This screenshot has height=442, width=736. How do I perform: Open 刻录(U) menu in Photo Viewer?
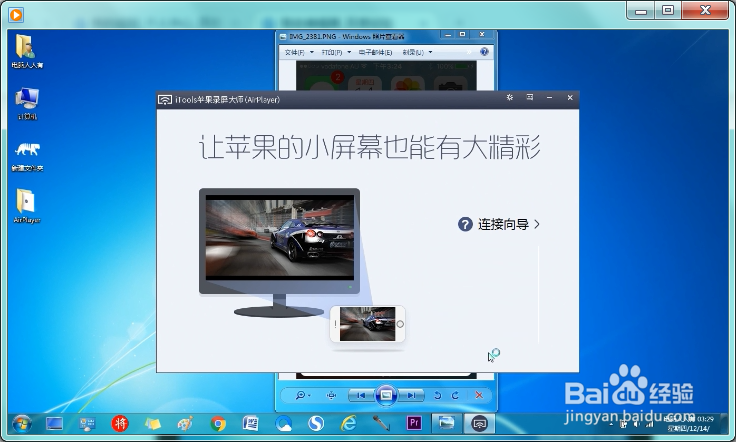tap(413, 52)
